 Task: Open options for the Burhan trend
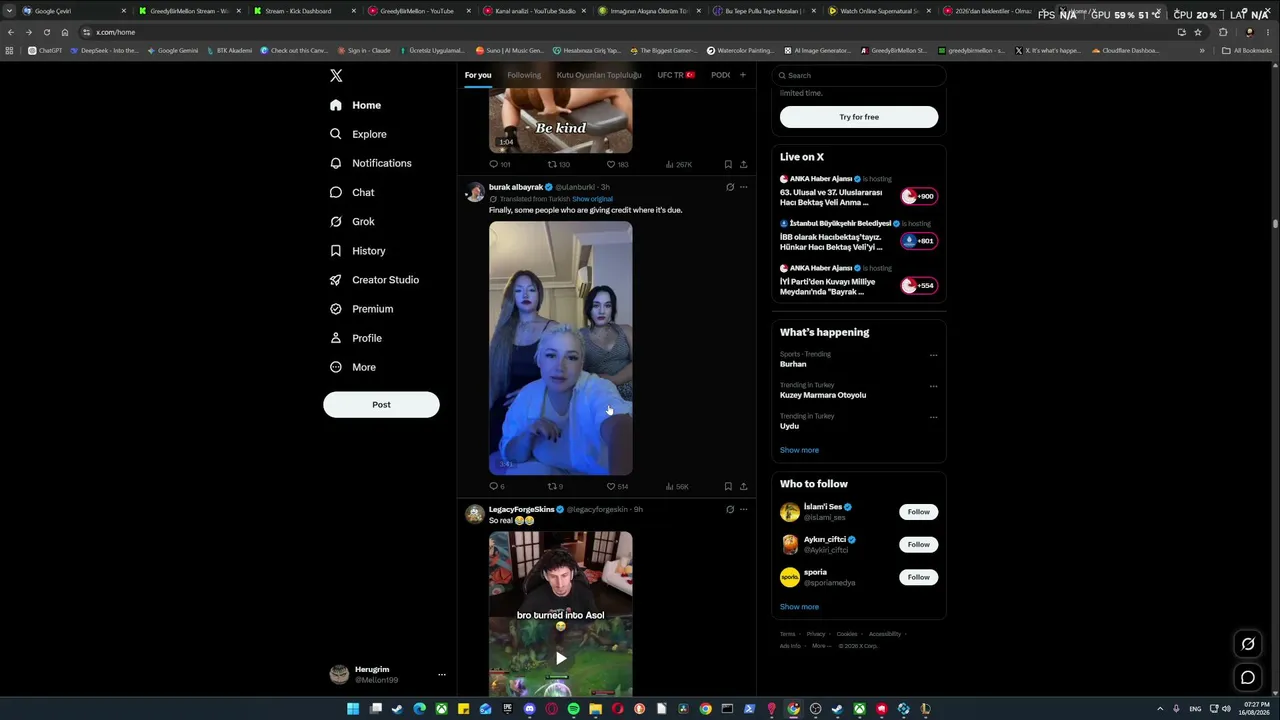coord(933,355)
